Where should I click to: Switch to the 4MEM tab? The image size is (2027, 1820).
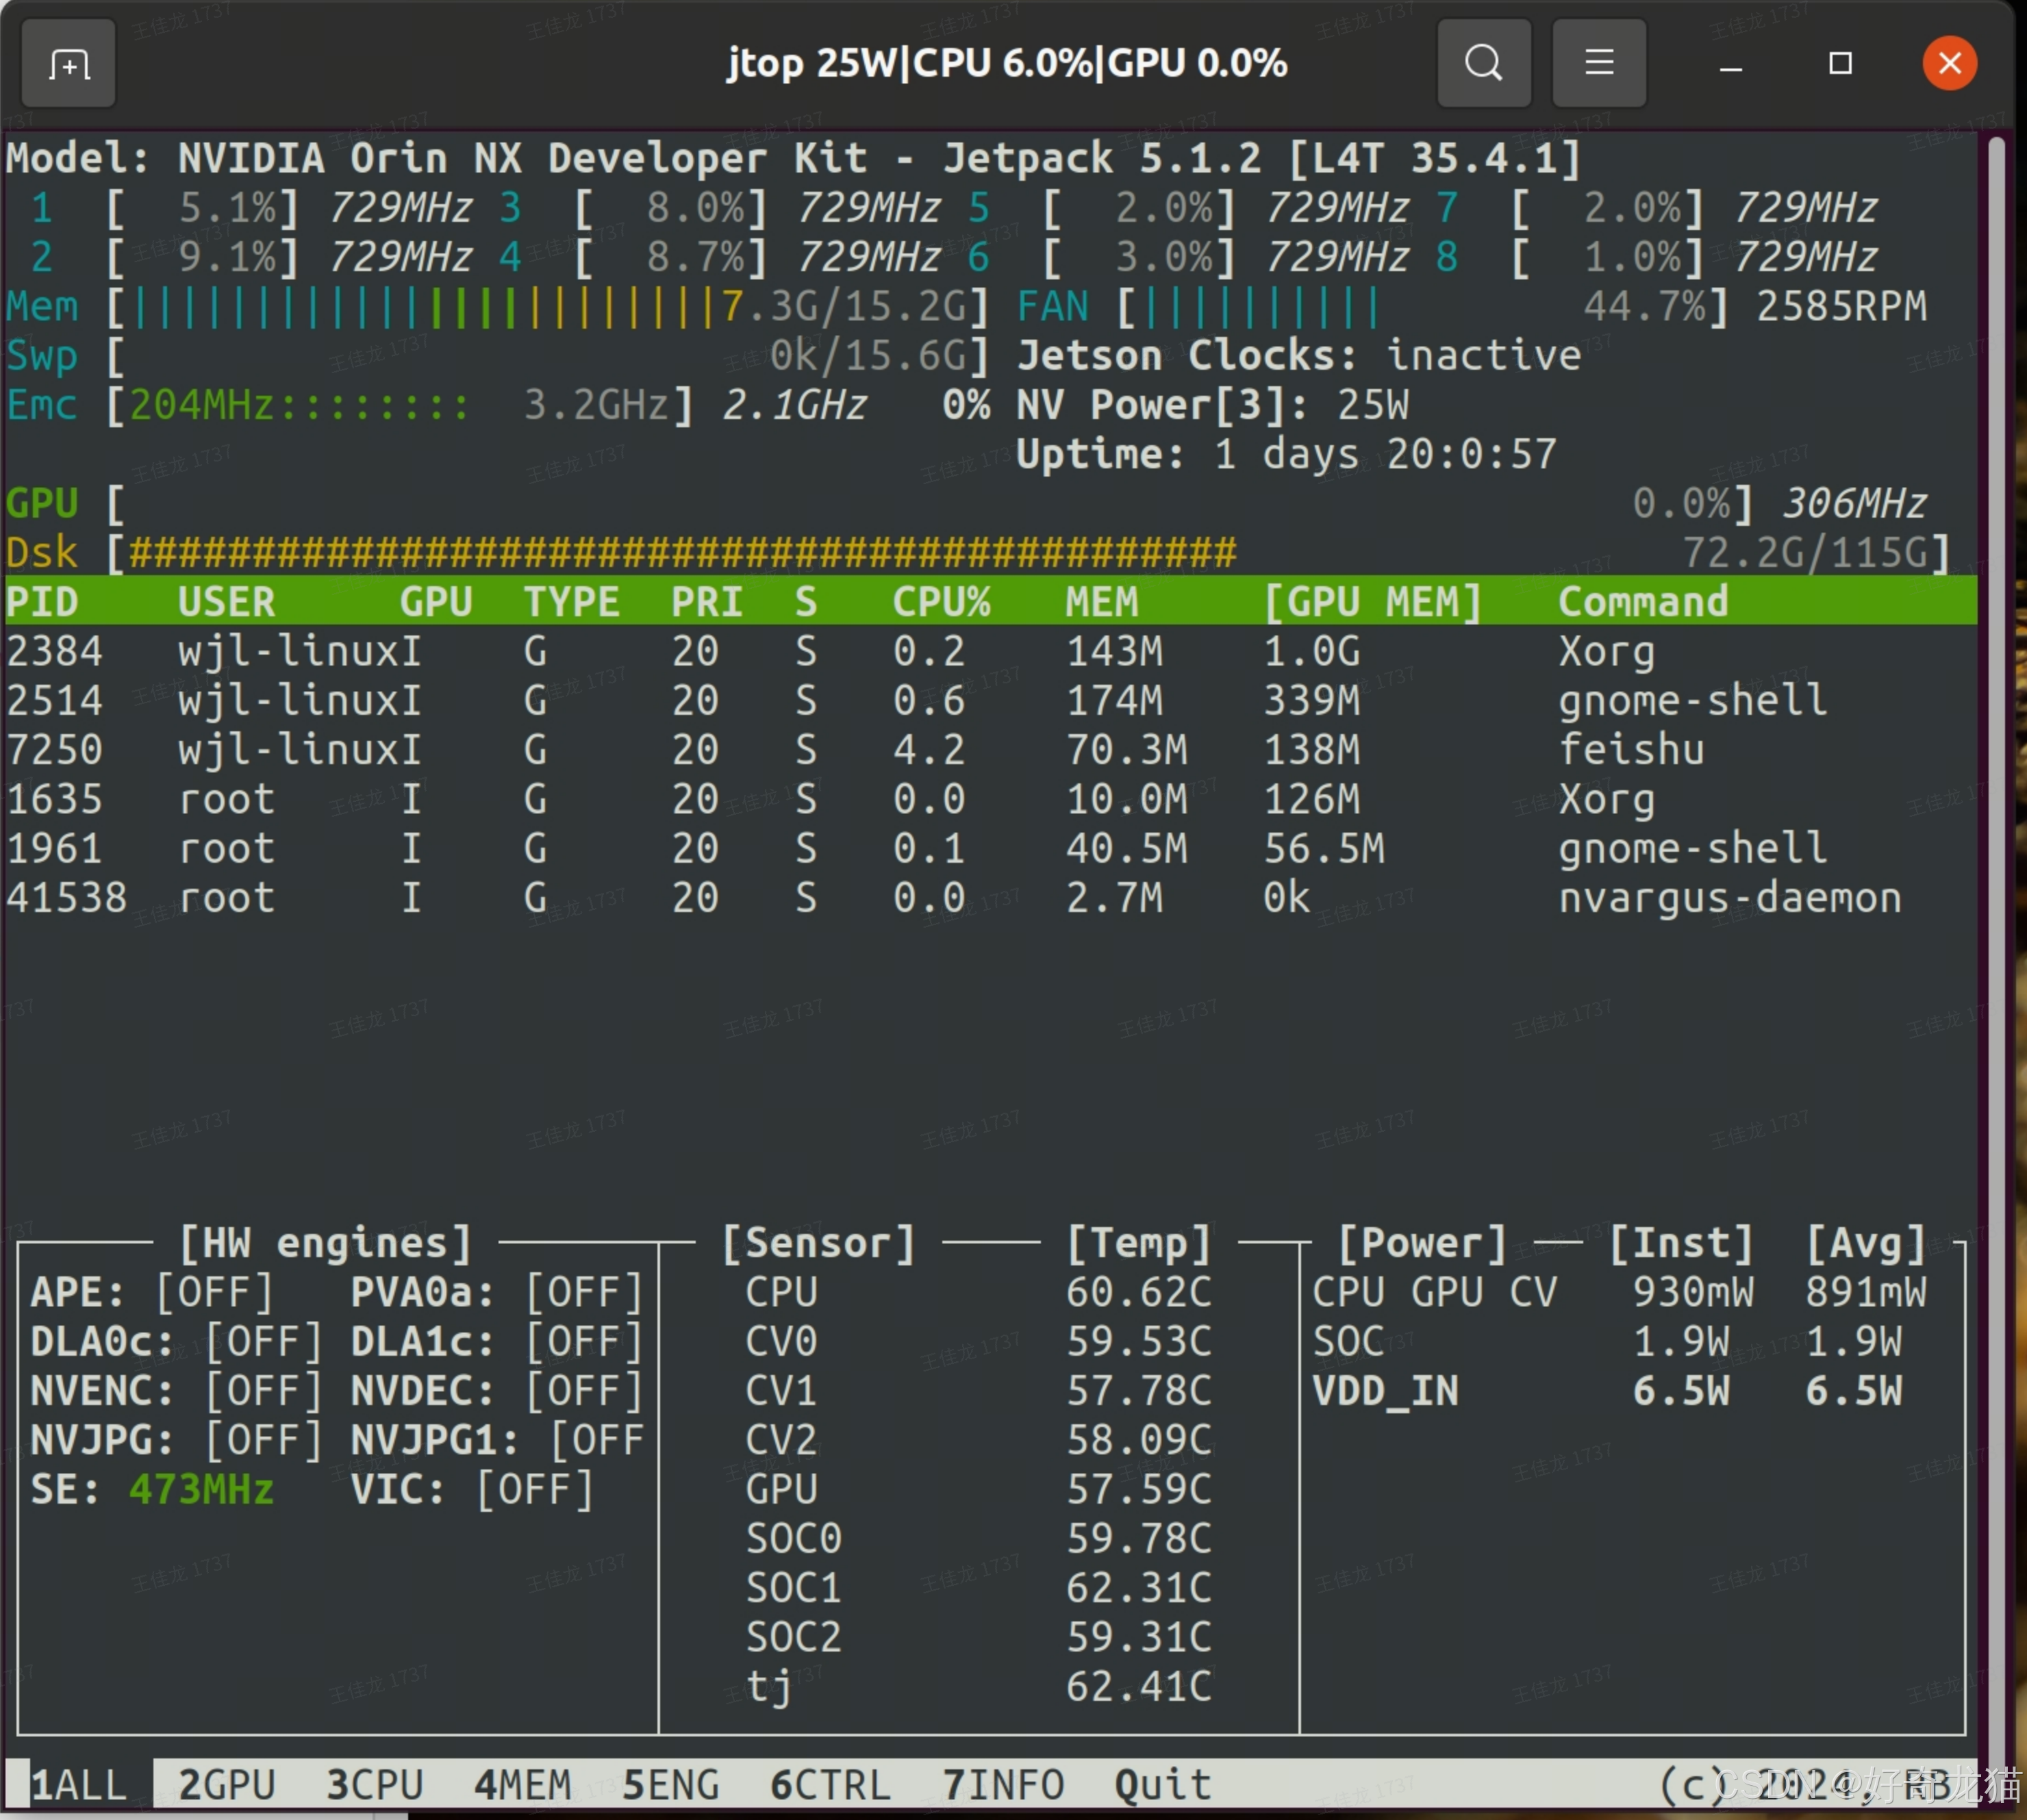[x=522, y=1784]
